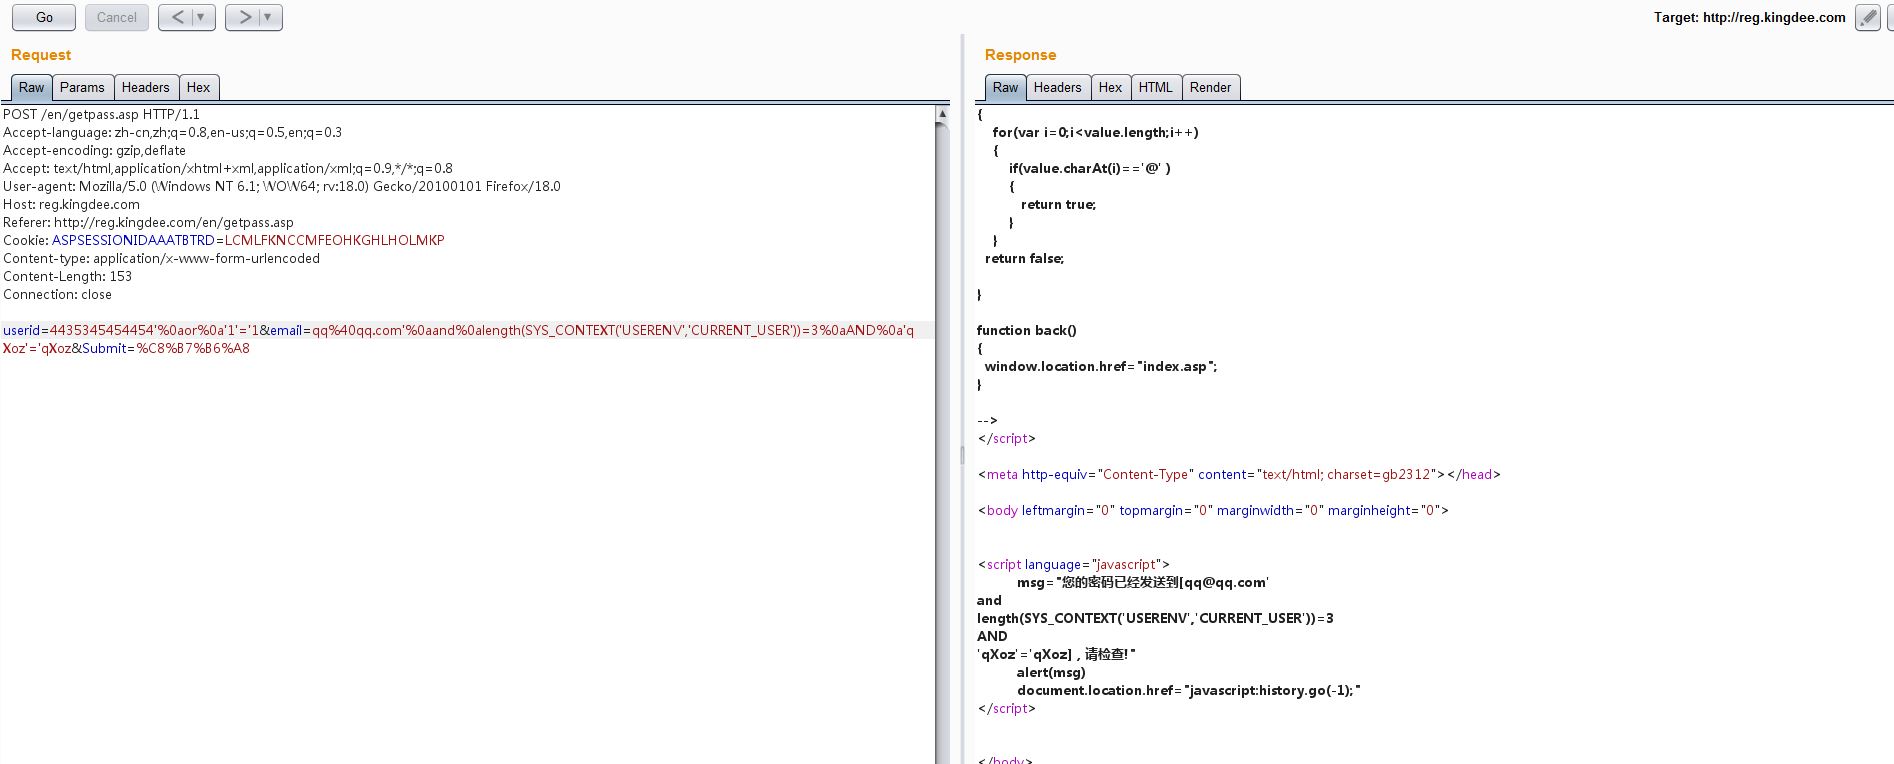Open the Response Hex tab

[x=1110, y=87]
